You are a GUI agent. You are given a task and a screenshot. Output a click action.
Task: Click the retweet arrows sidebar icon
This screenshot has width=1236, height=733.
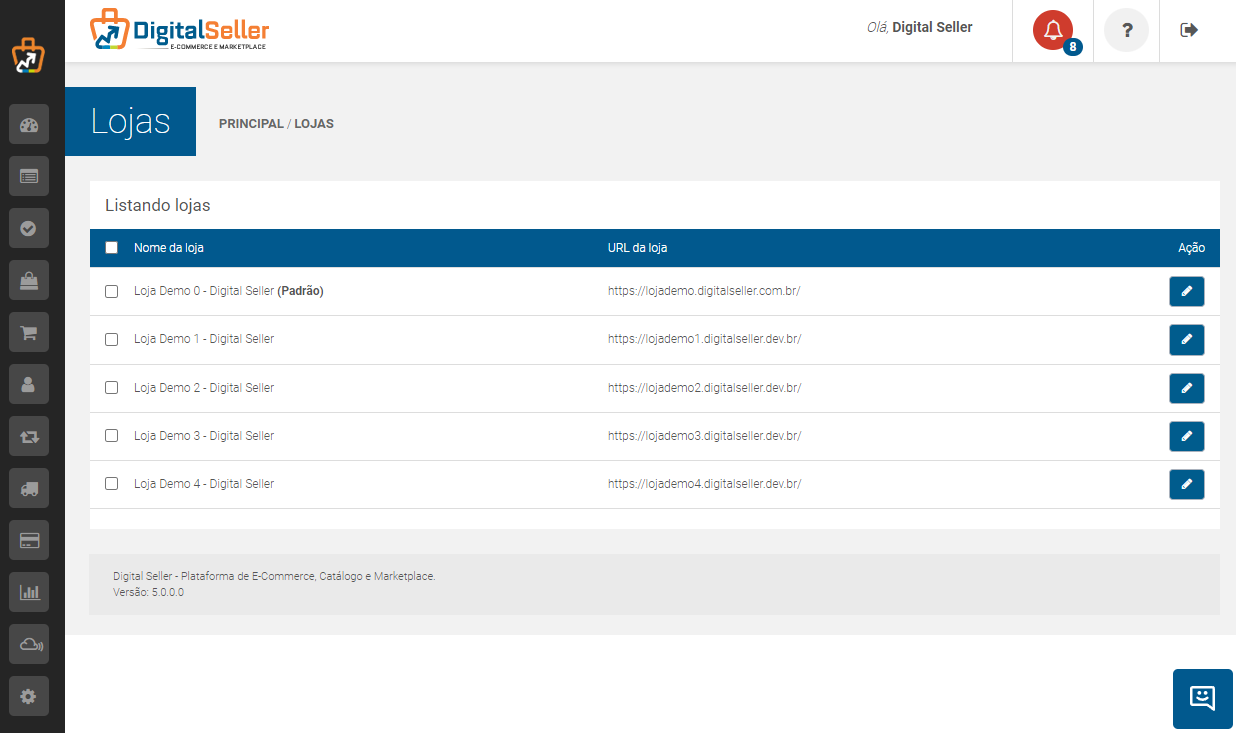pyautogui.click(x=28, y=436)
